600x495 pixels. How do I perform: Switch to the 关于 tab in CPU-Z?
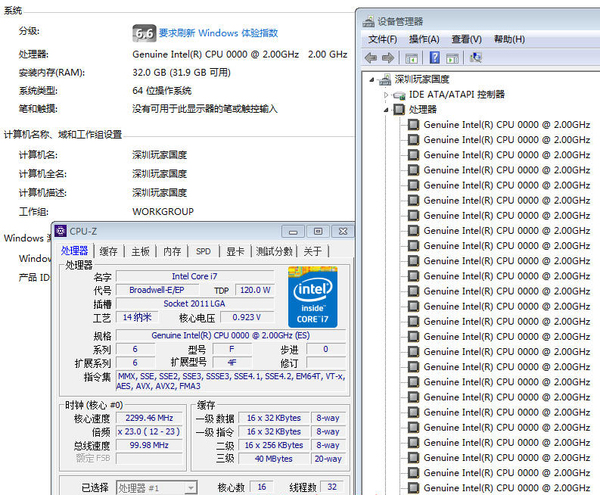(x=313, y=251)
